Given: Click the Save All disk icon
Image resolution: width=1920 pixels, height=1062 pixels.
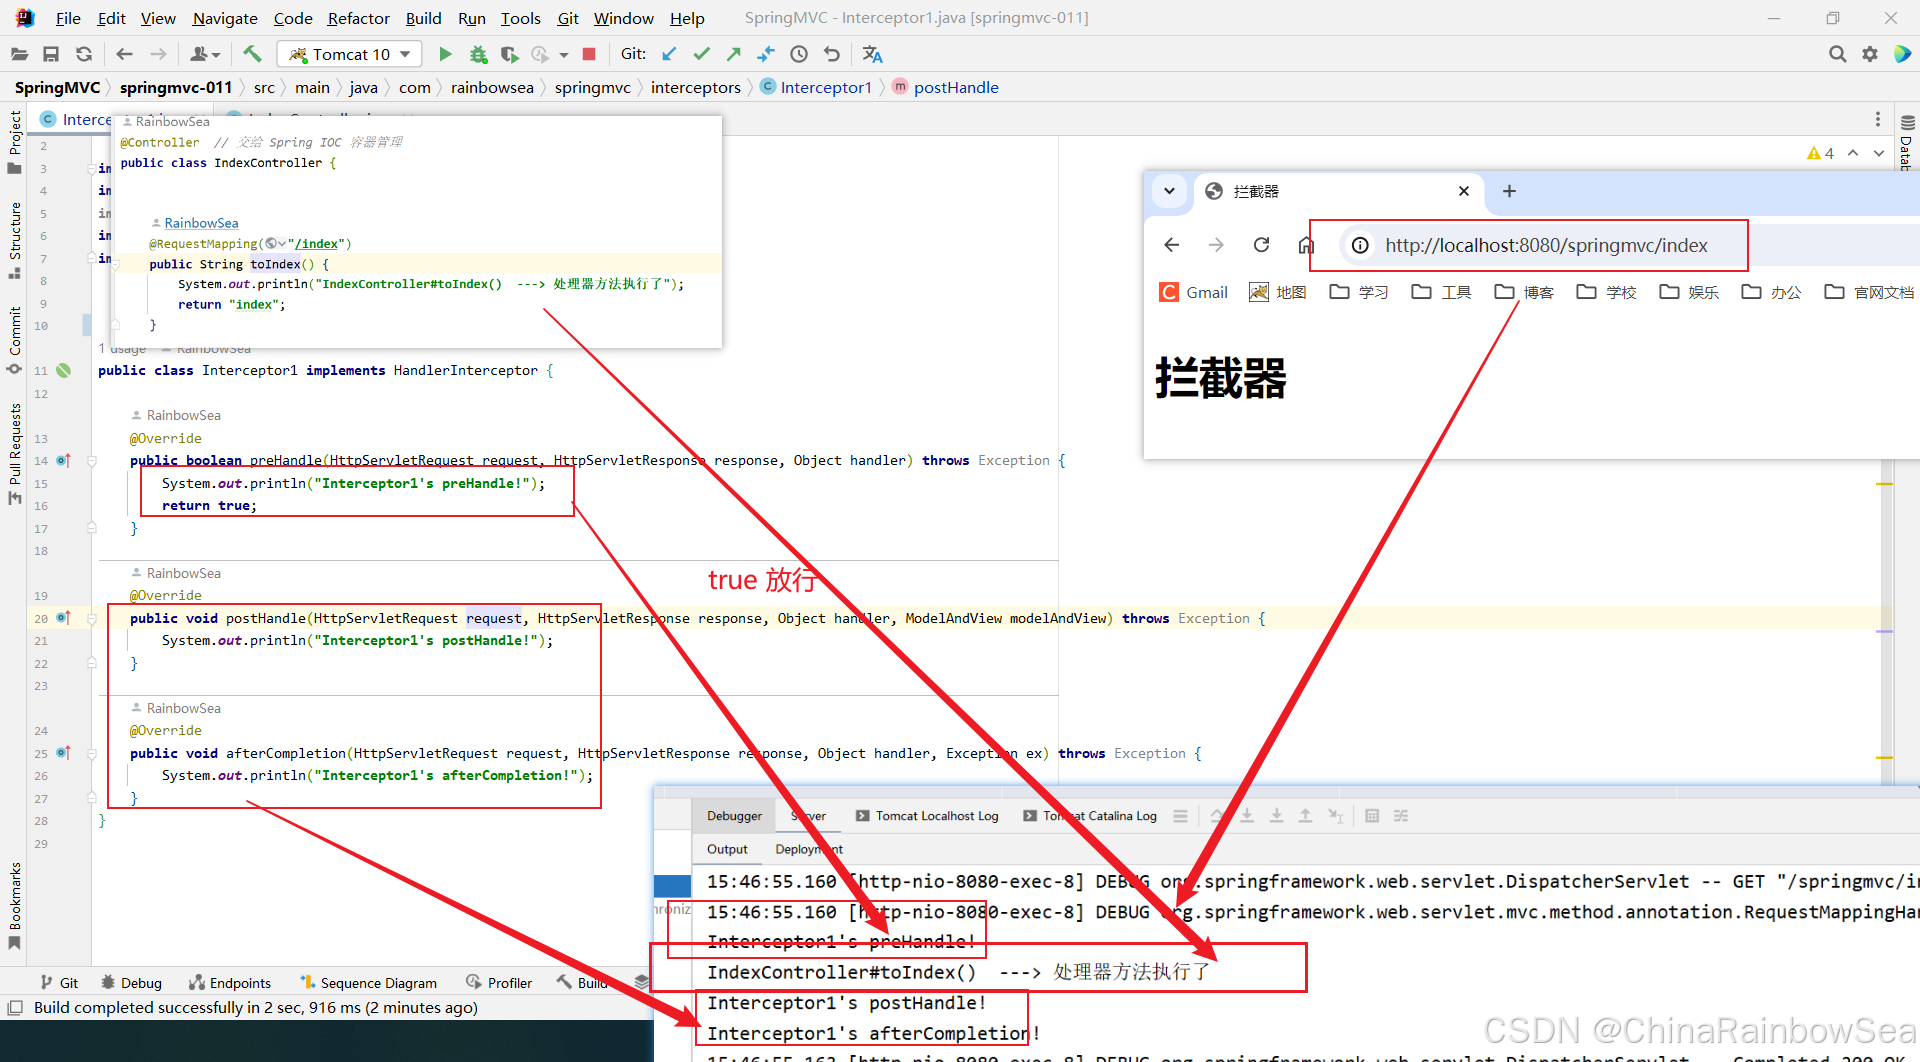Looking at the screenshot, I should coord(51,54).
